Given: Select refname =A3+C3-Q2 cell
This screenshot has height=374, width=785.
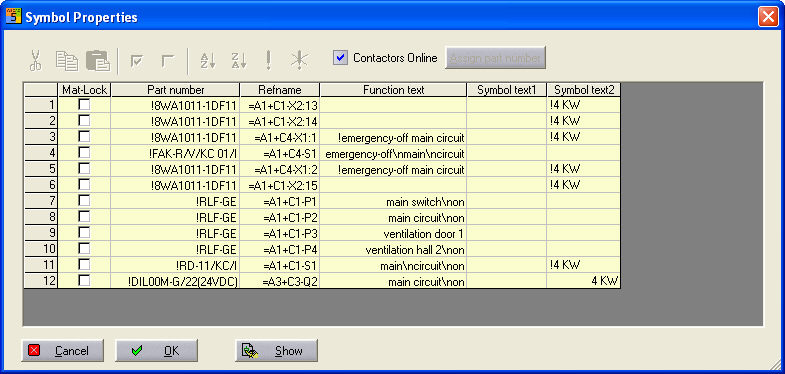Looking at the screenshot, I should pyautogui.click(x=280, y=281).
